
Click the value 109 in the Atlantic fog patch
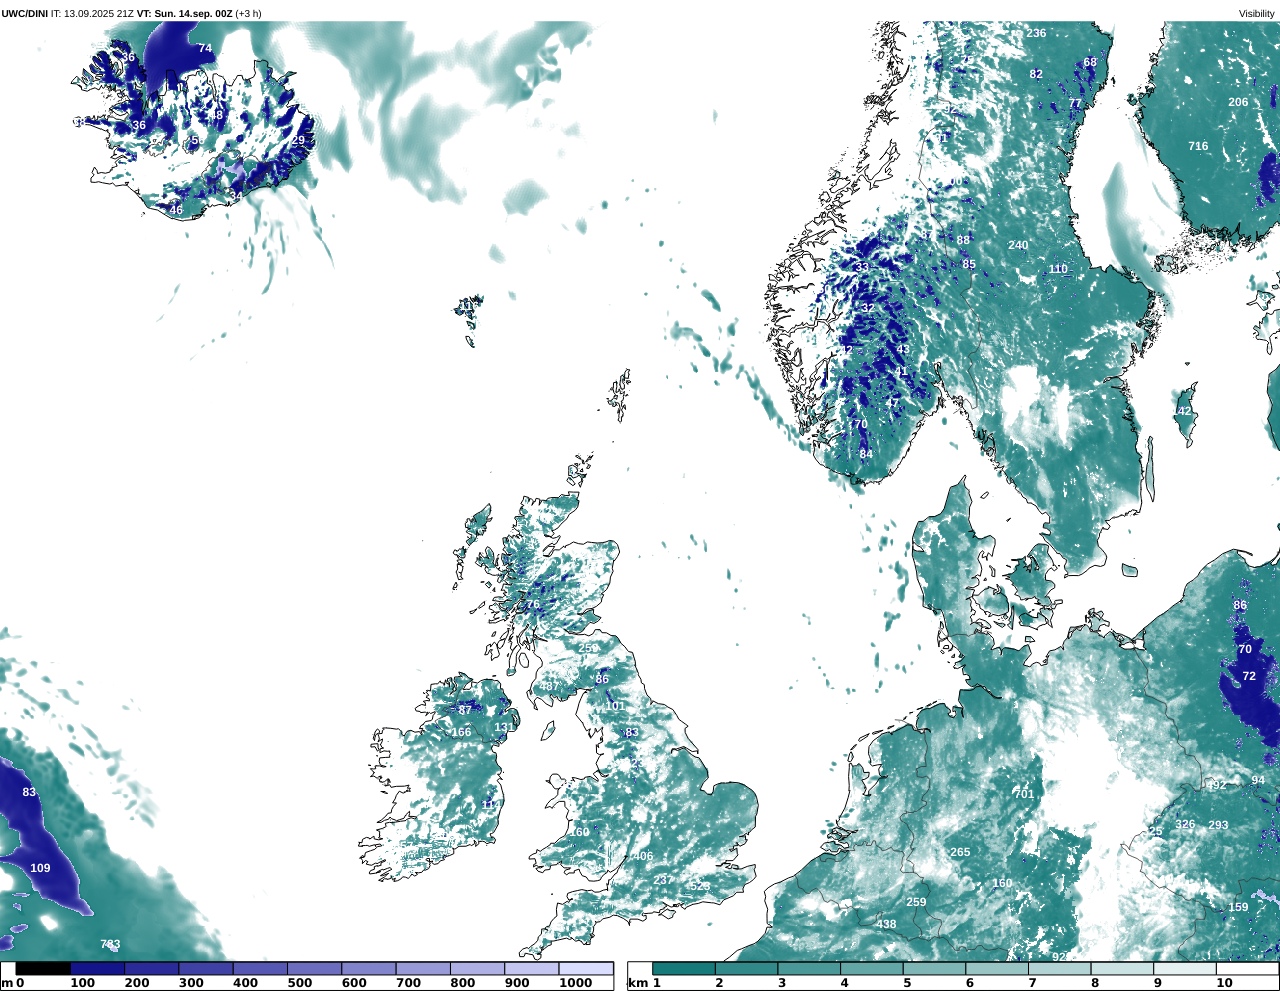tap(40, 868)
